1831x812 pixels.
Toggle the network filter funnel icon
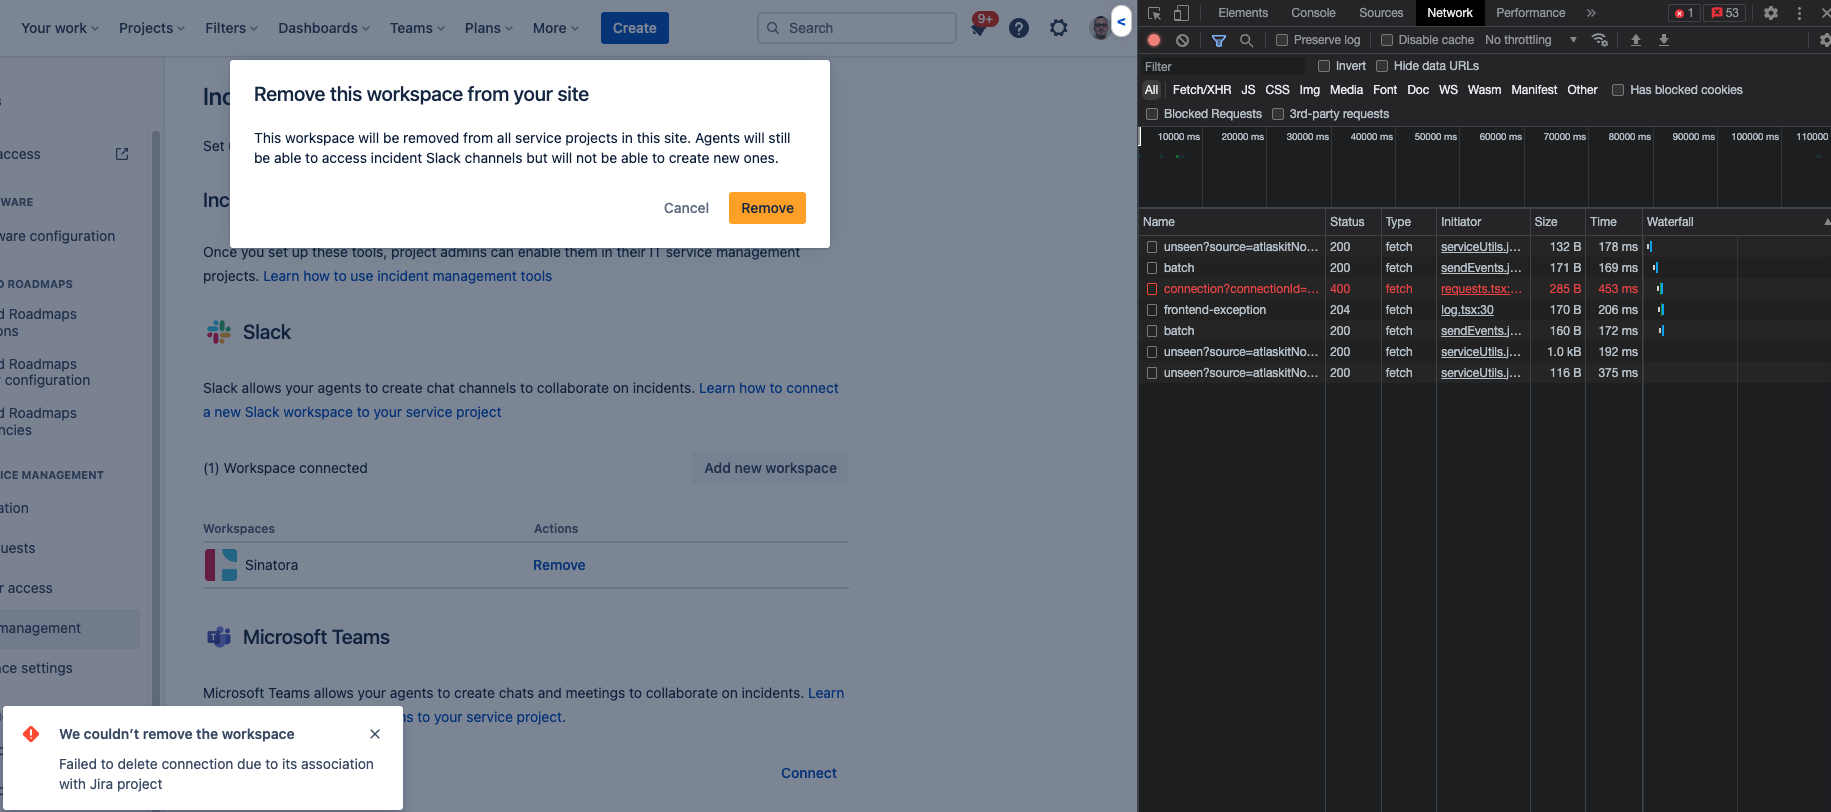pyautogui.click(x=1218, y=40)
